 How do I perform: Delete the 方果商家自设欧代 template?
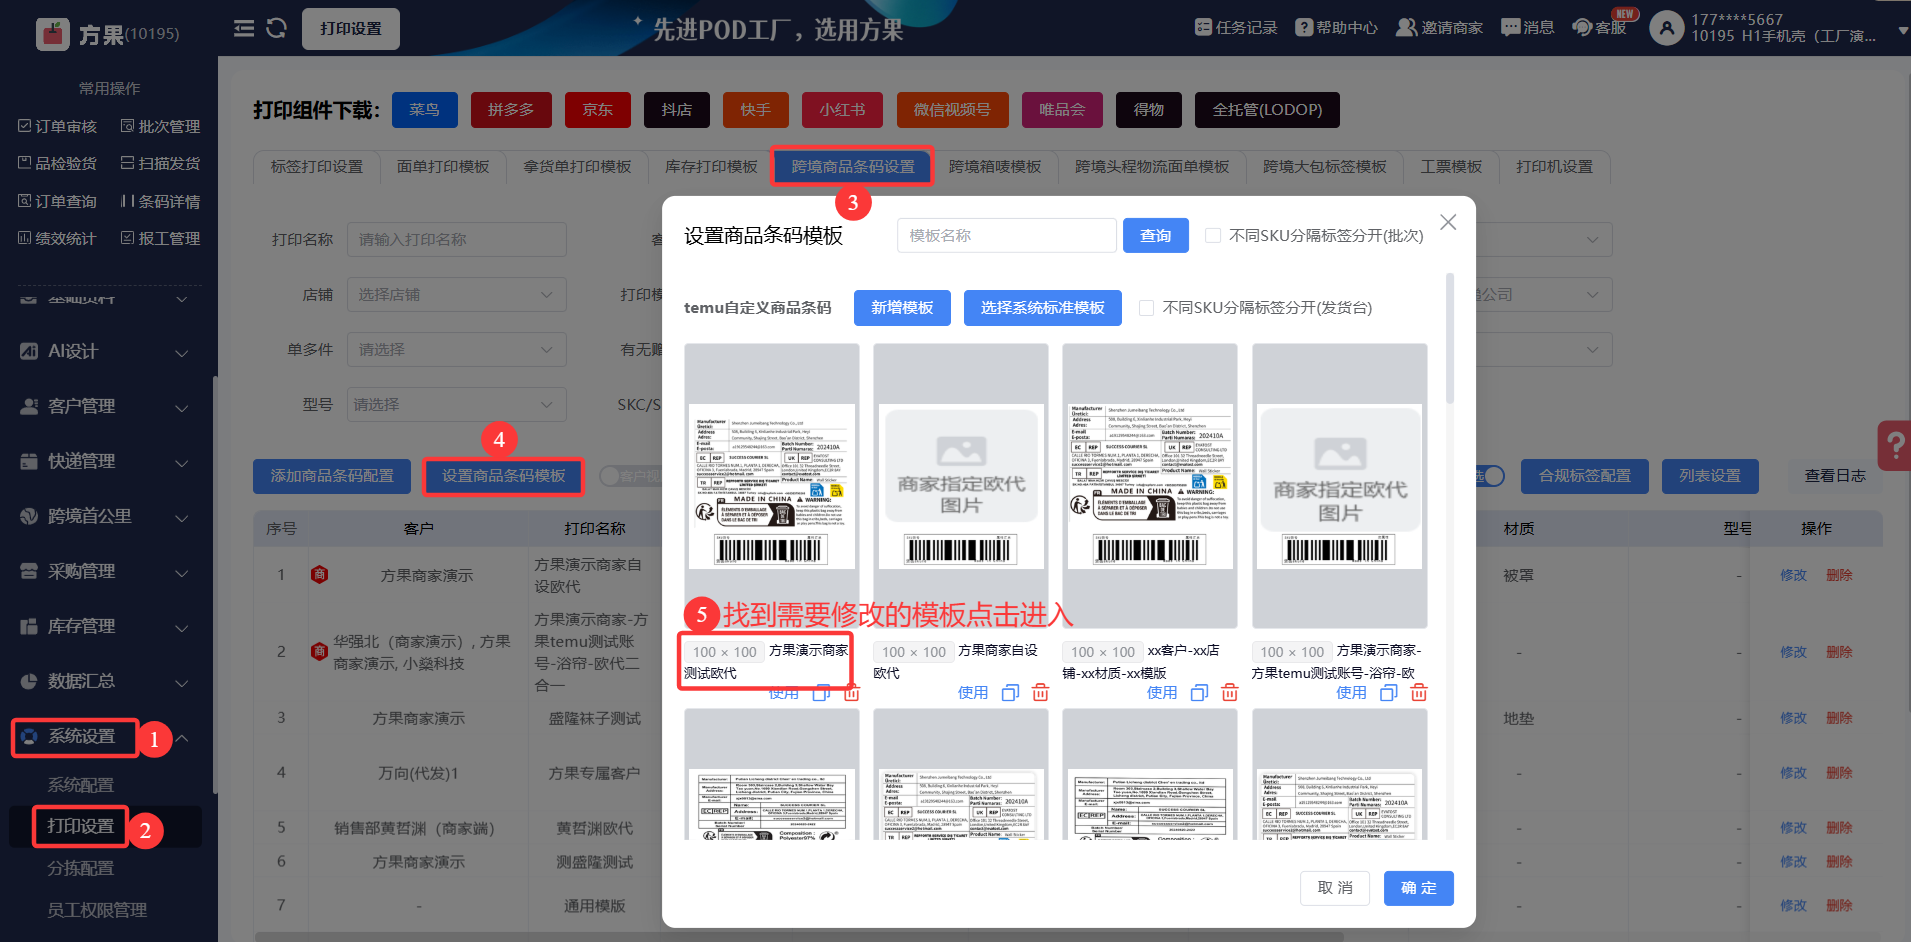[1041, 693]
